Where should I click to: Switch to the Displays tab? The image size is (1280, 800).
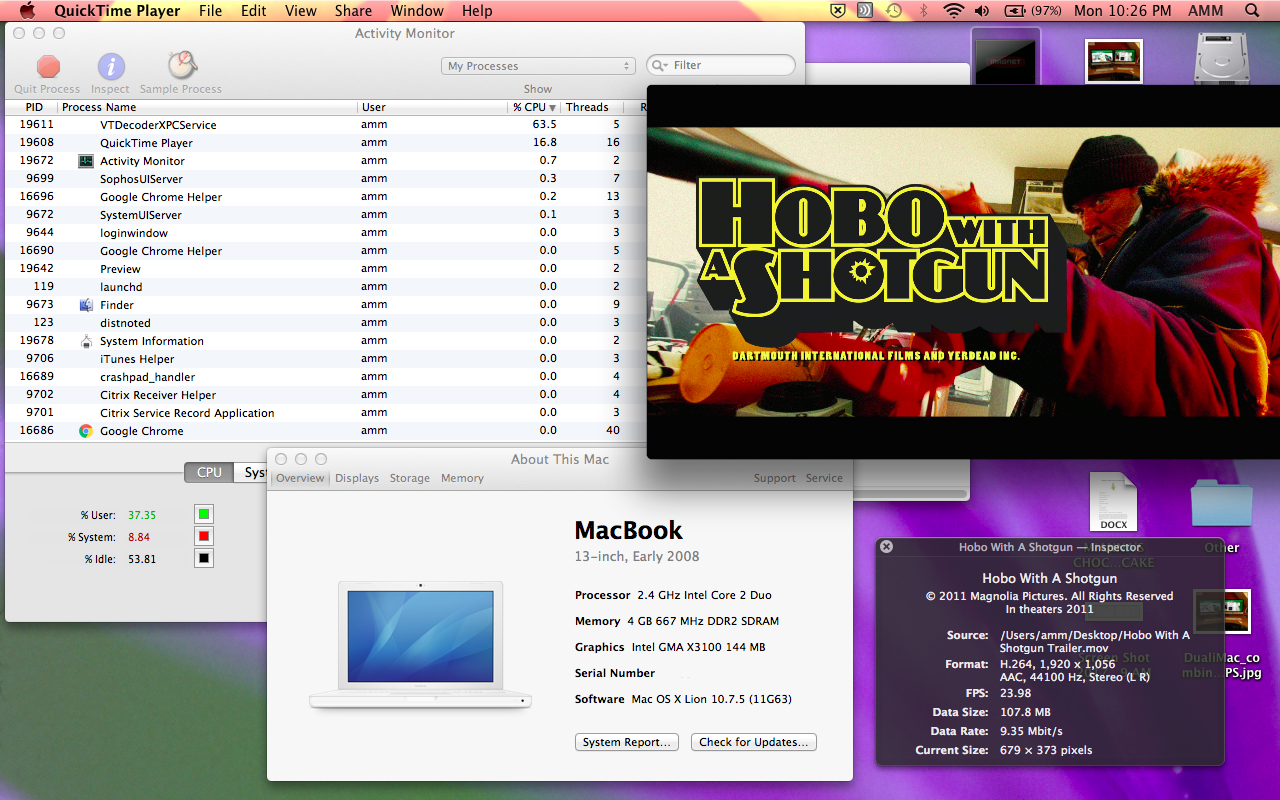point(357,478)
